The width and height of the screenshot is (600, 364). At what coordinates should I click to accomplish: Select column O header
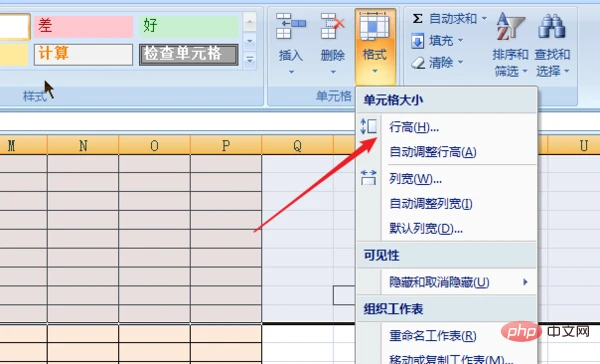coord(154,145)
